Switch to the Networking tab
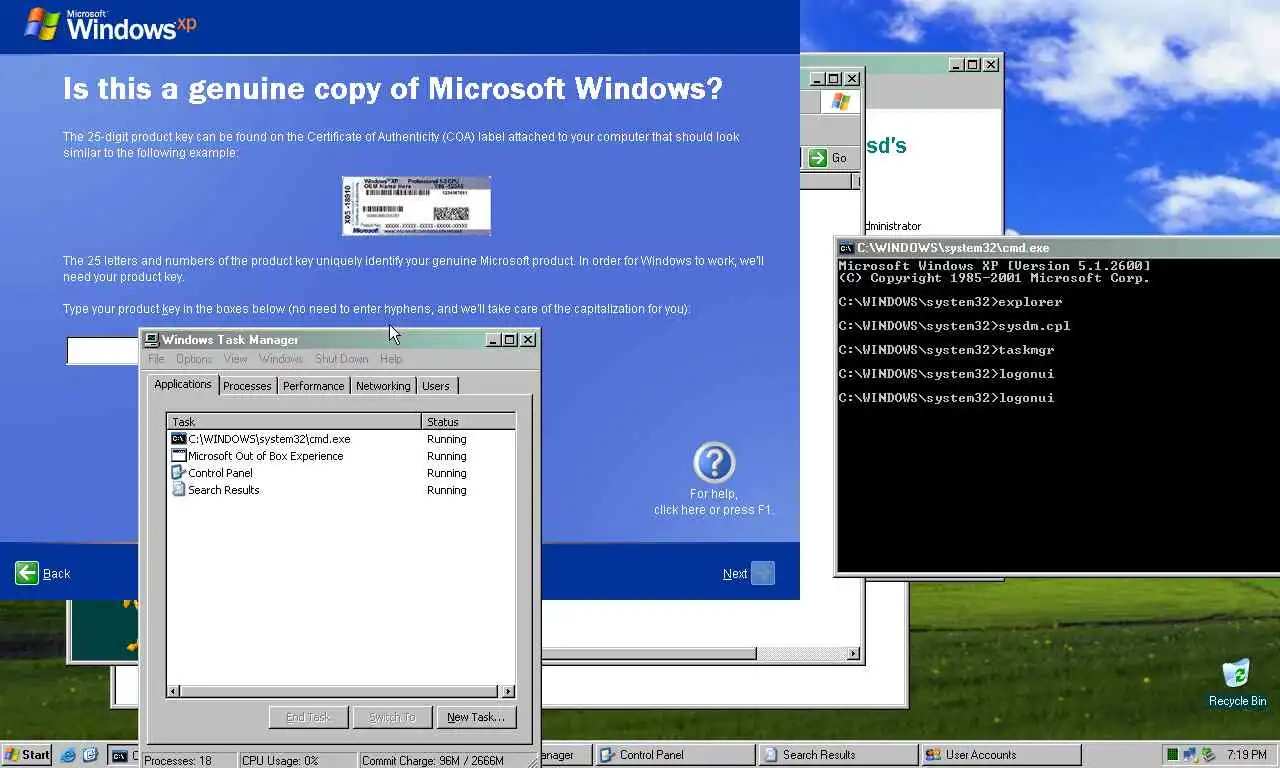The width and height of the screenshot is (1280, 768). tap(383, 386)
